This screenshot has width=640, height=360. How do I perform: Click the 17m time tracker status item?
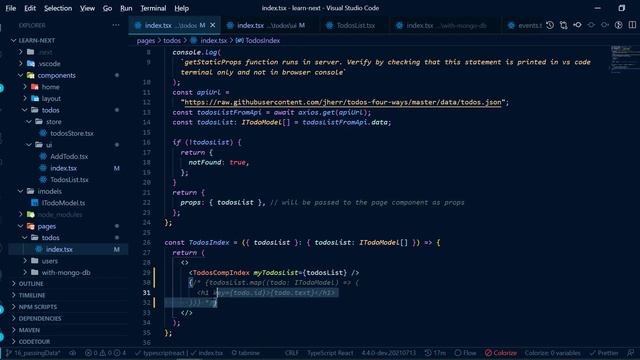point(435,353)
